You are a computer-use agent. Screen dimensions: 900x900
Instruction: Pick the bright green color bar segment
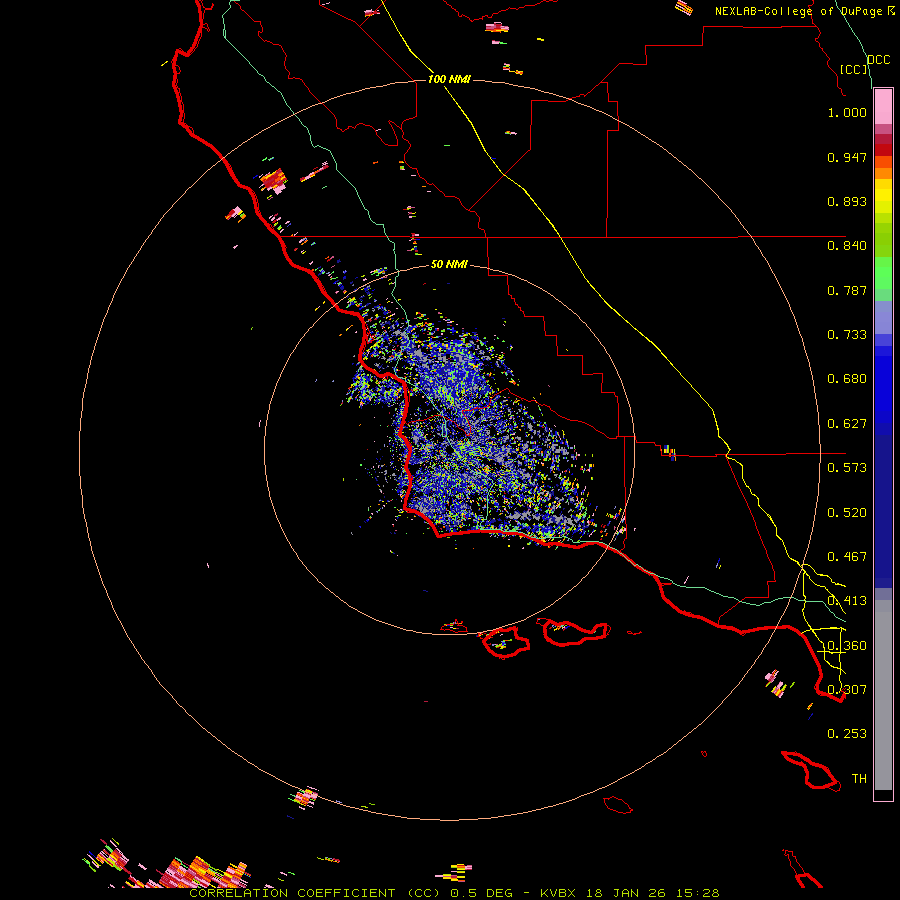pos(883,273)
